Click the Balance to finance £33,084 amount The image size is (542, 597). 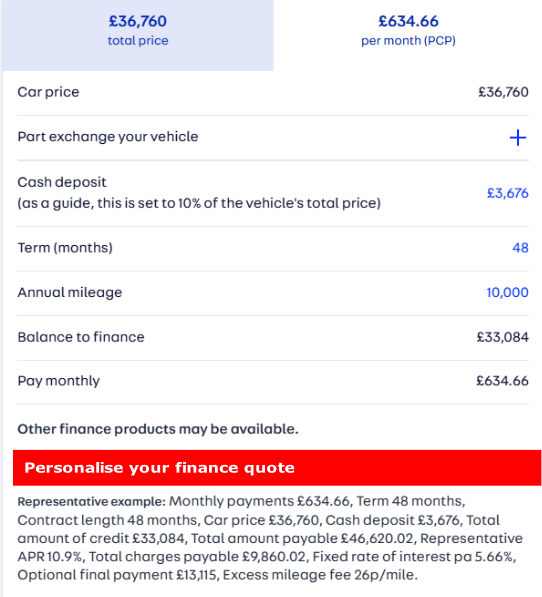tap(502, 337)
